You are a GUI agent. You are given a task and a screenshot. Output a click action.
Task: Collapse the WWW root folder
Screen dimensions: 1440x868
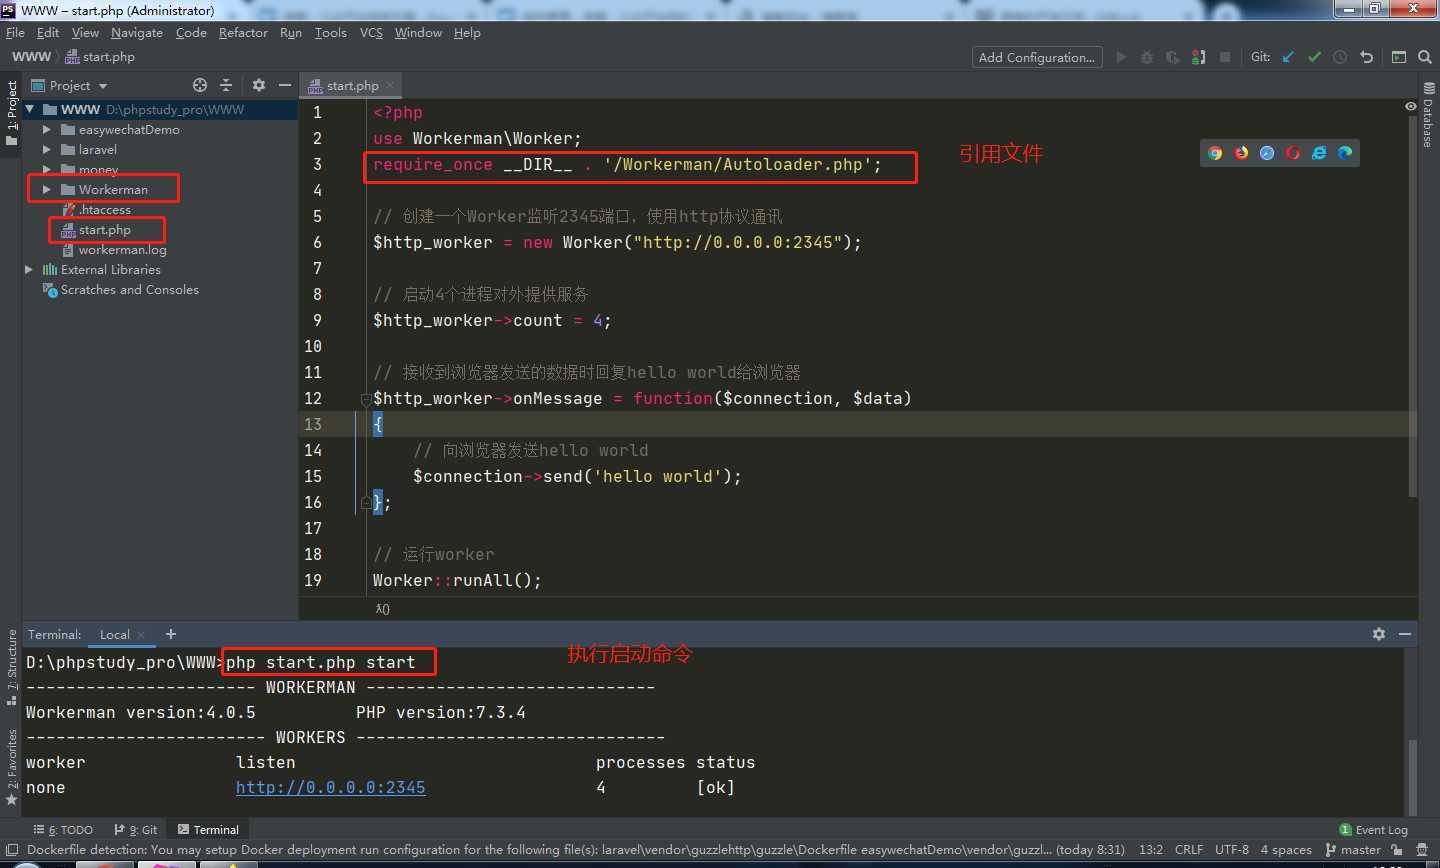click(30, 109)
